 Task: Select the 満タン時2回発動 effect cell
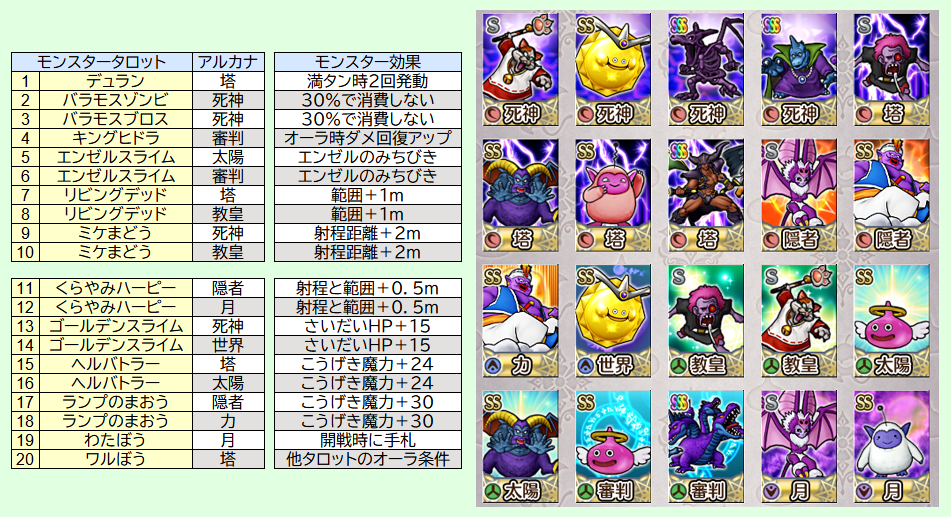pos(368,81)
